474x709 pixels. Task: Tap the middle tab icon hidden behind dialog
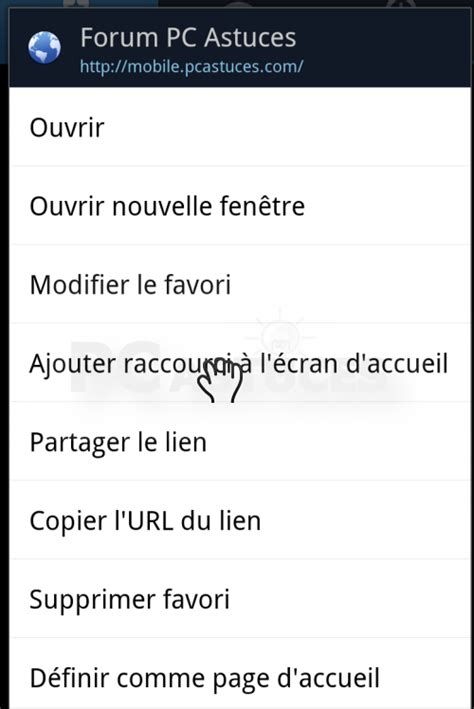237,4
